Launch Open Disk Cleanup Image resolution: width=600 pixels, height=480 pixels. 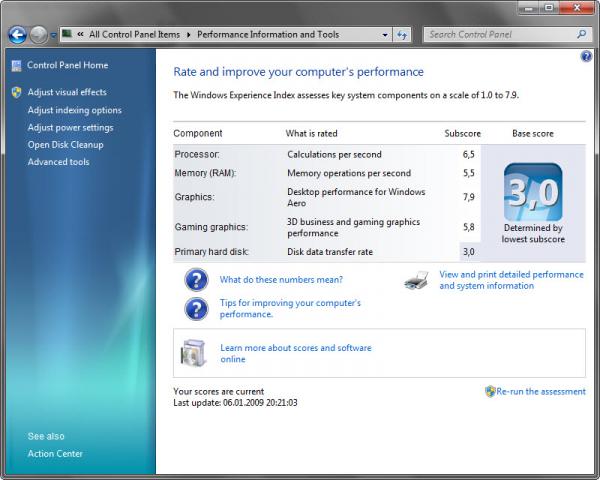coord(65,145)
